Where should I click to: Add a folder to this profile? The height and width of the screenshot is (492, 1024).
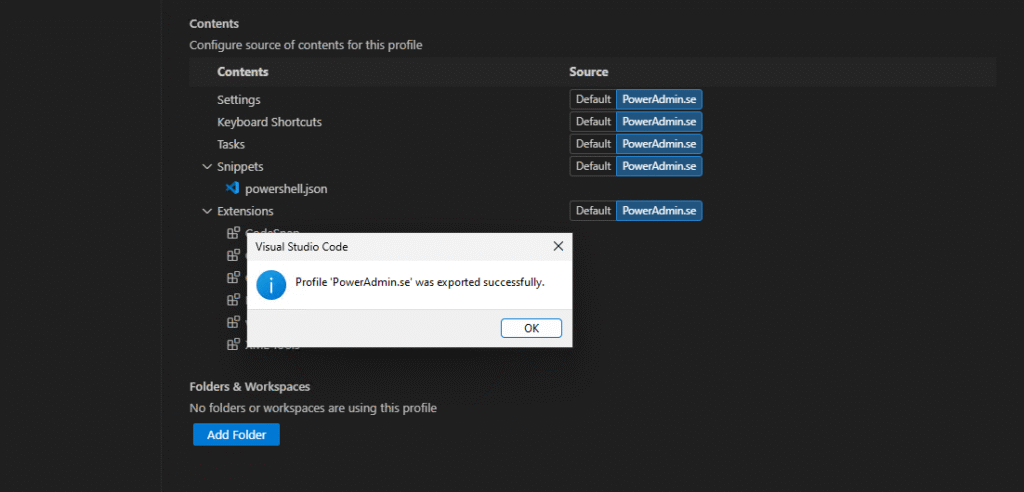pos(236,435)
